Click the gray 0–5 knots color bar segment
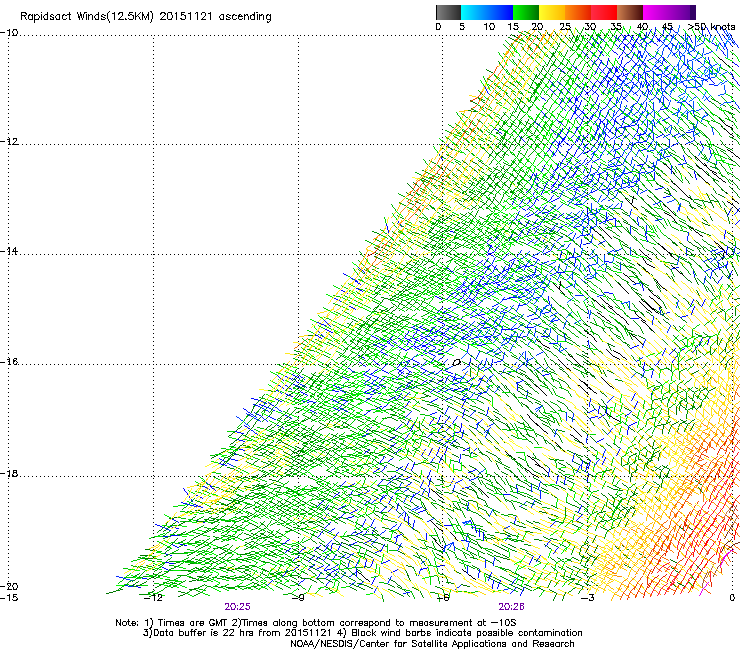740x650 pixels. click(x=448, y=12)
